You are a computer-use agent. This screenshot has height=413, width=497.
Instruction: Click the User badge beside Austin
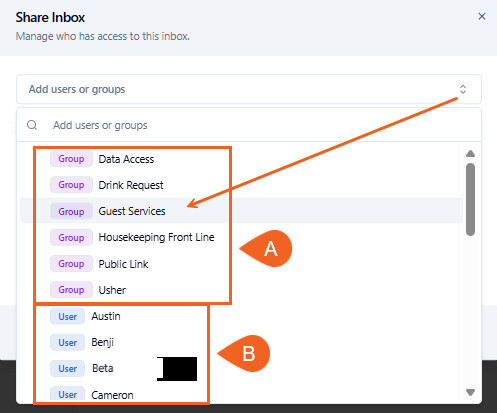(68, 316)
